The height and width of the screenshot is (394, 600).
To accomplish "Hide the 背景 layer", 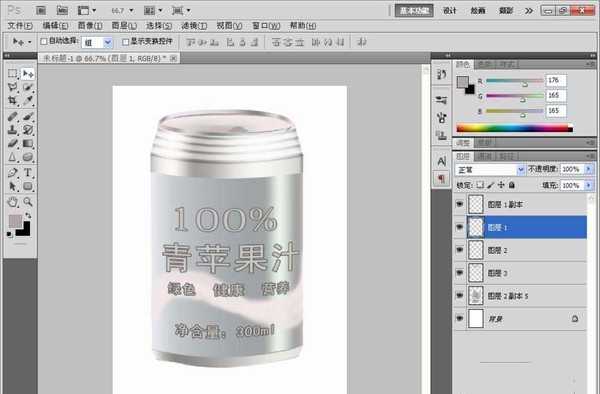I will (460, 319).
